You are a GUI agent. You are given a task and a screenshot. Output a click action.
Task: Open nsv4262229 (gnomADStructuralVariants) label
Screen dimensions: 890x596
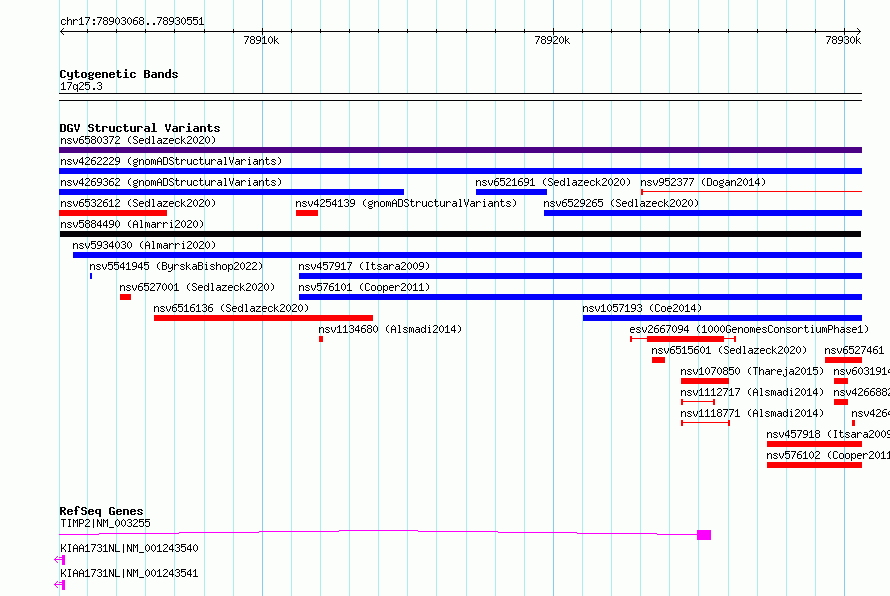[x=171, y=161]
